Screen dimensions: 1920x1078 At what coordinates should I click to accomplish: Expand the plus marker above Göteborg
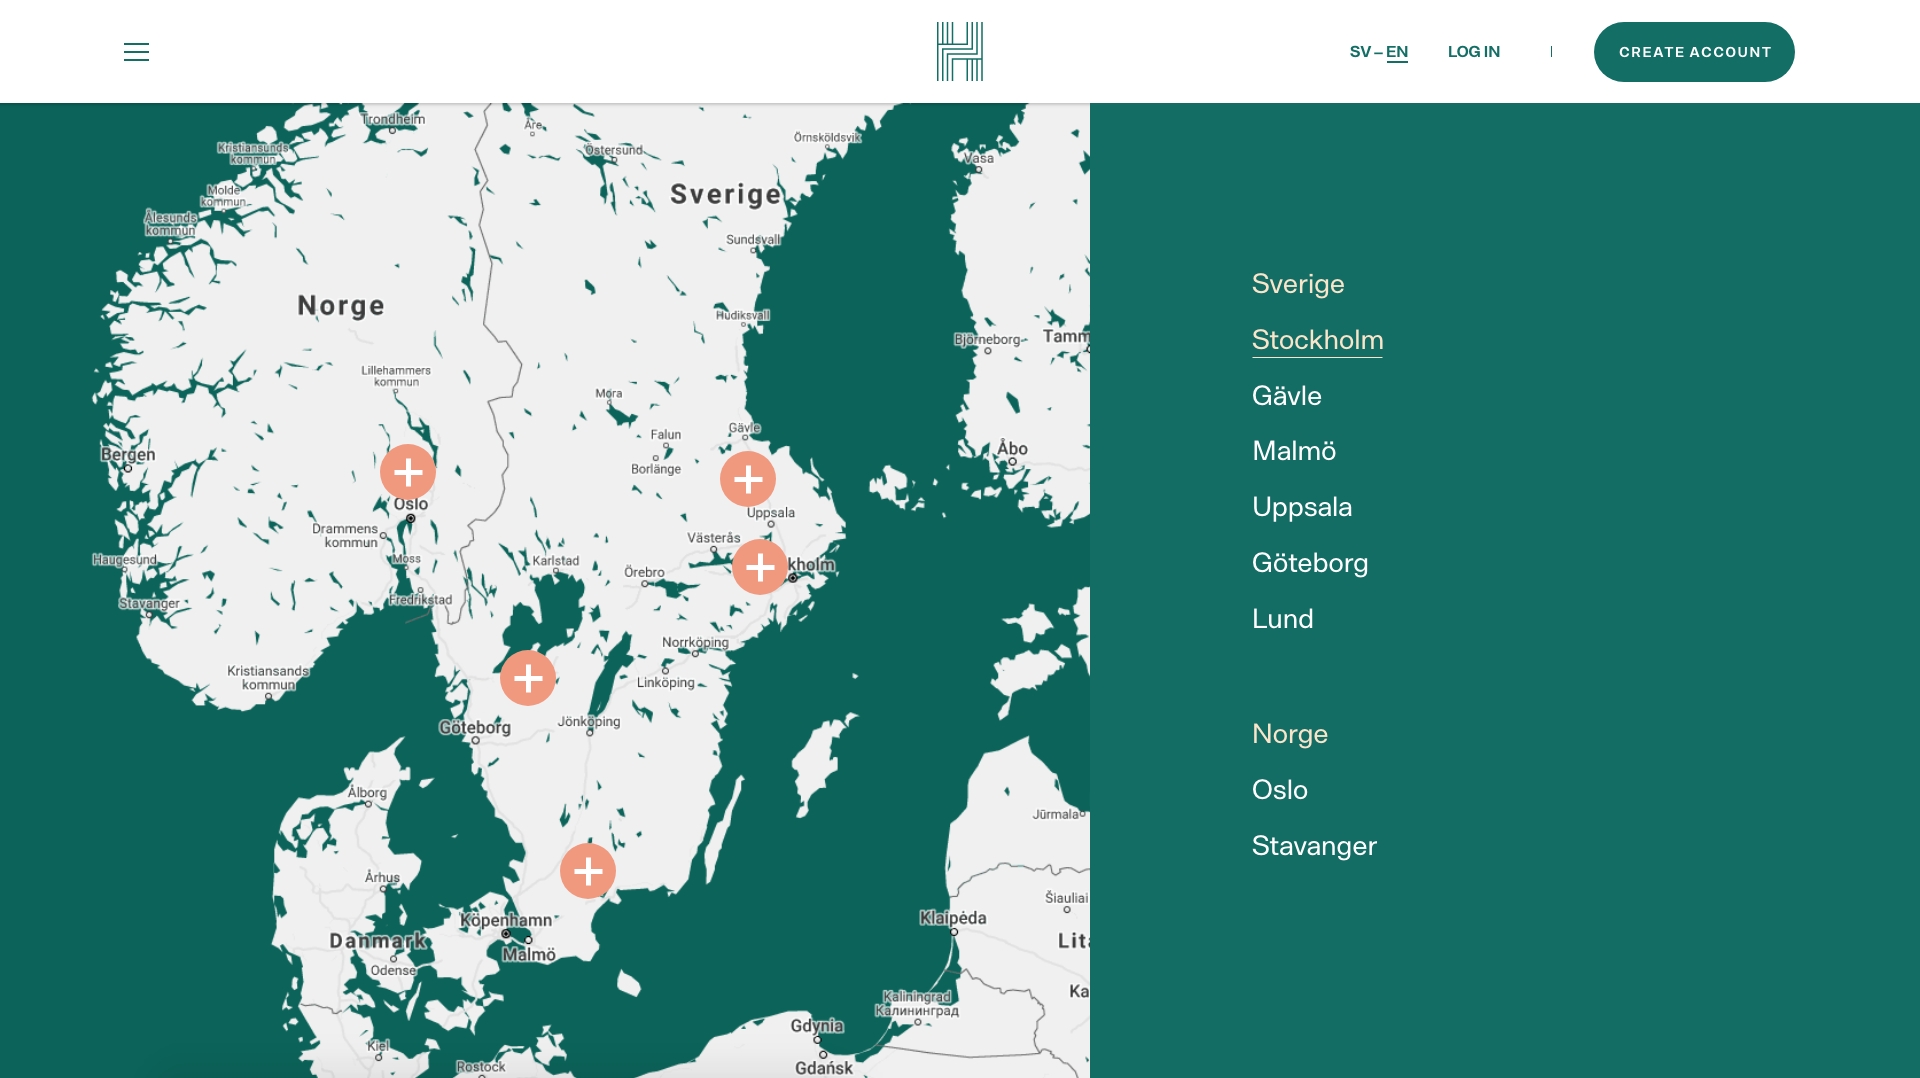click(528, 678)
